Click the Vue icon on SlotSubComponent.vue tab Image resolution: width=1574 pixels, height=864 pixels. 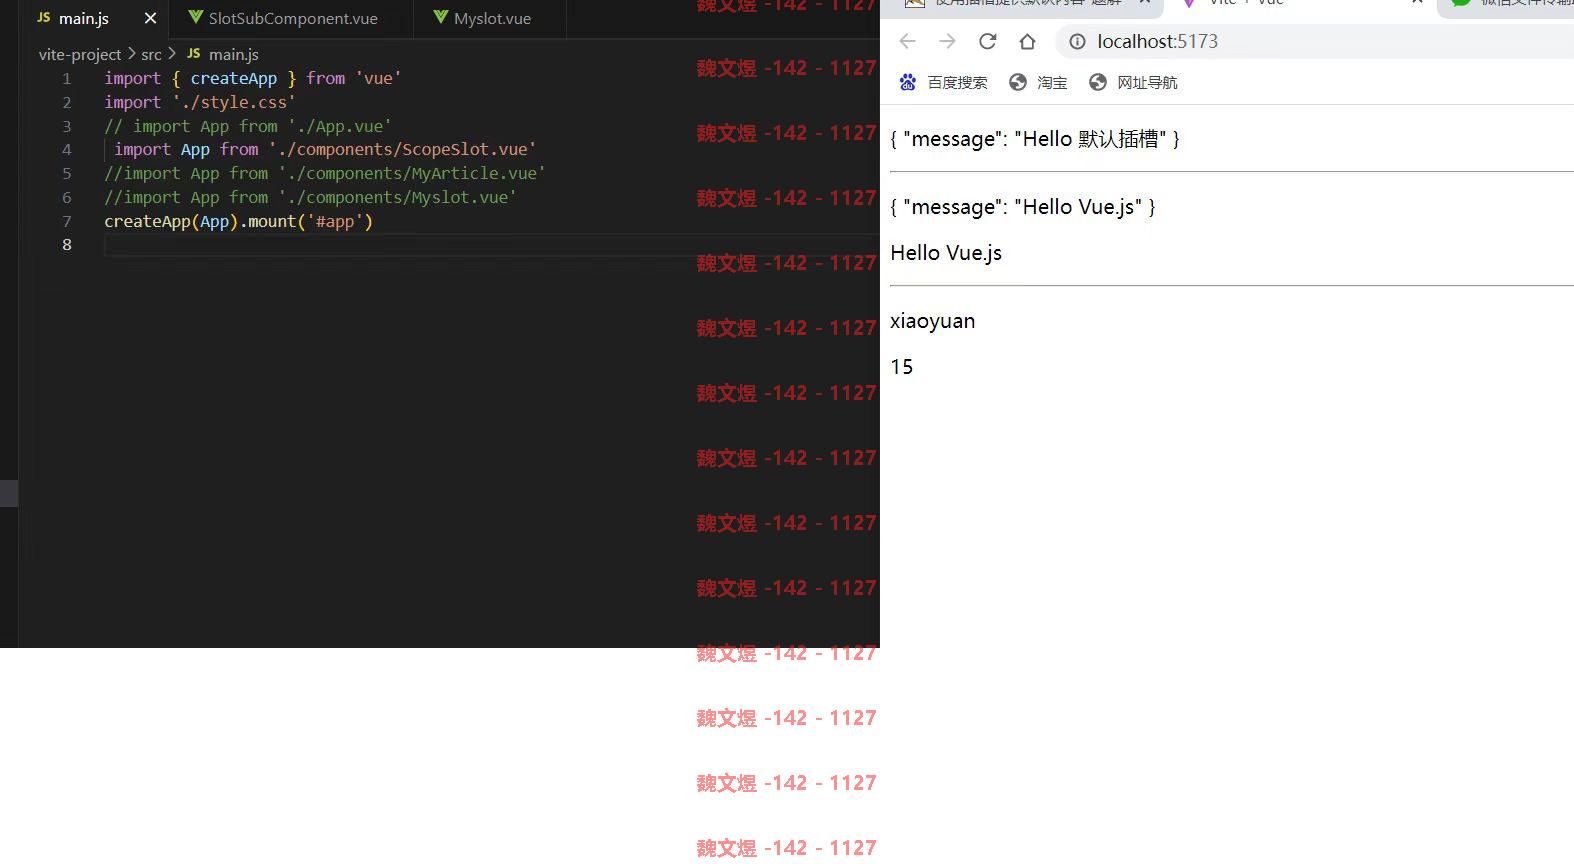pyautogui.click(x=195, y=18)
